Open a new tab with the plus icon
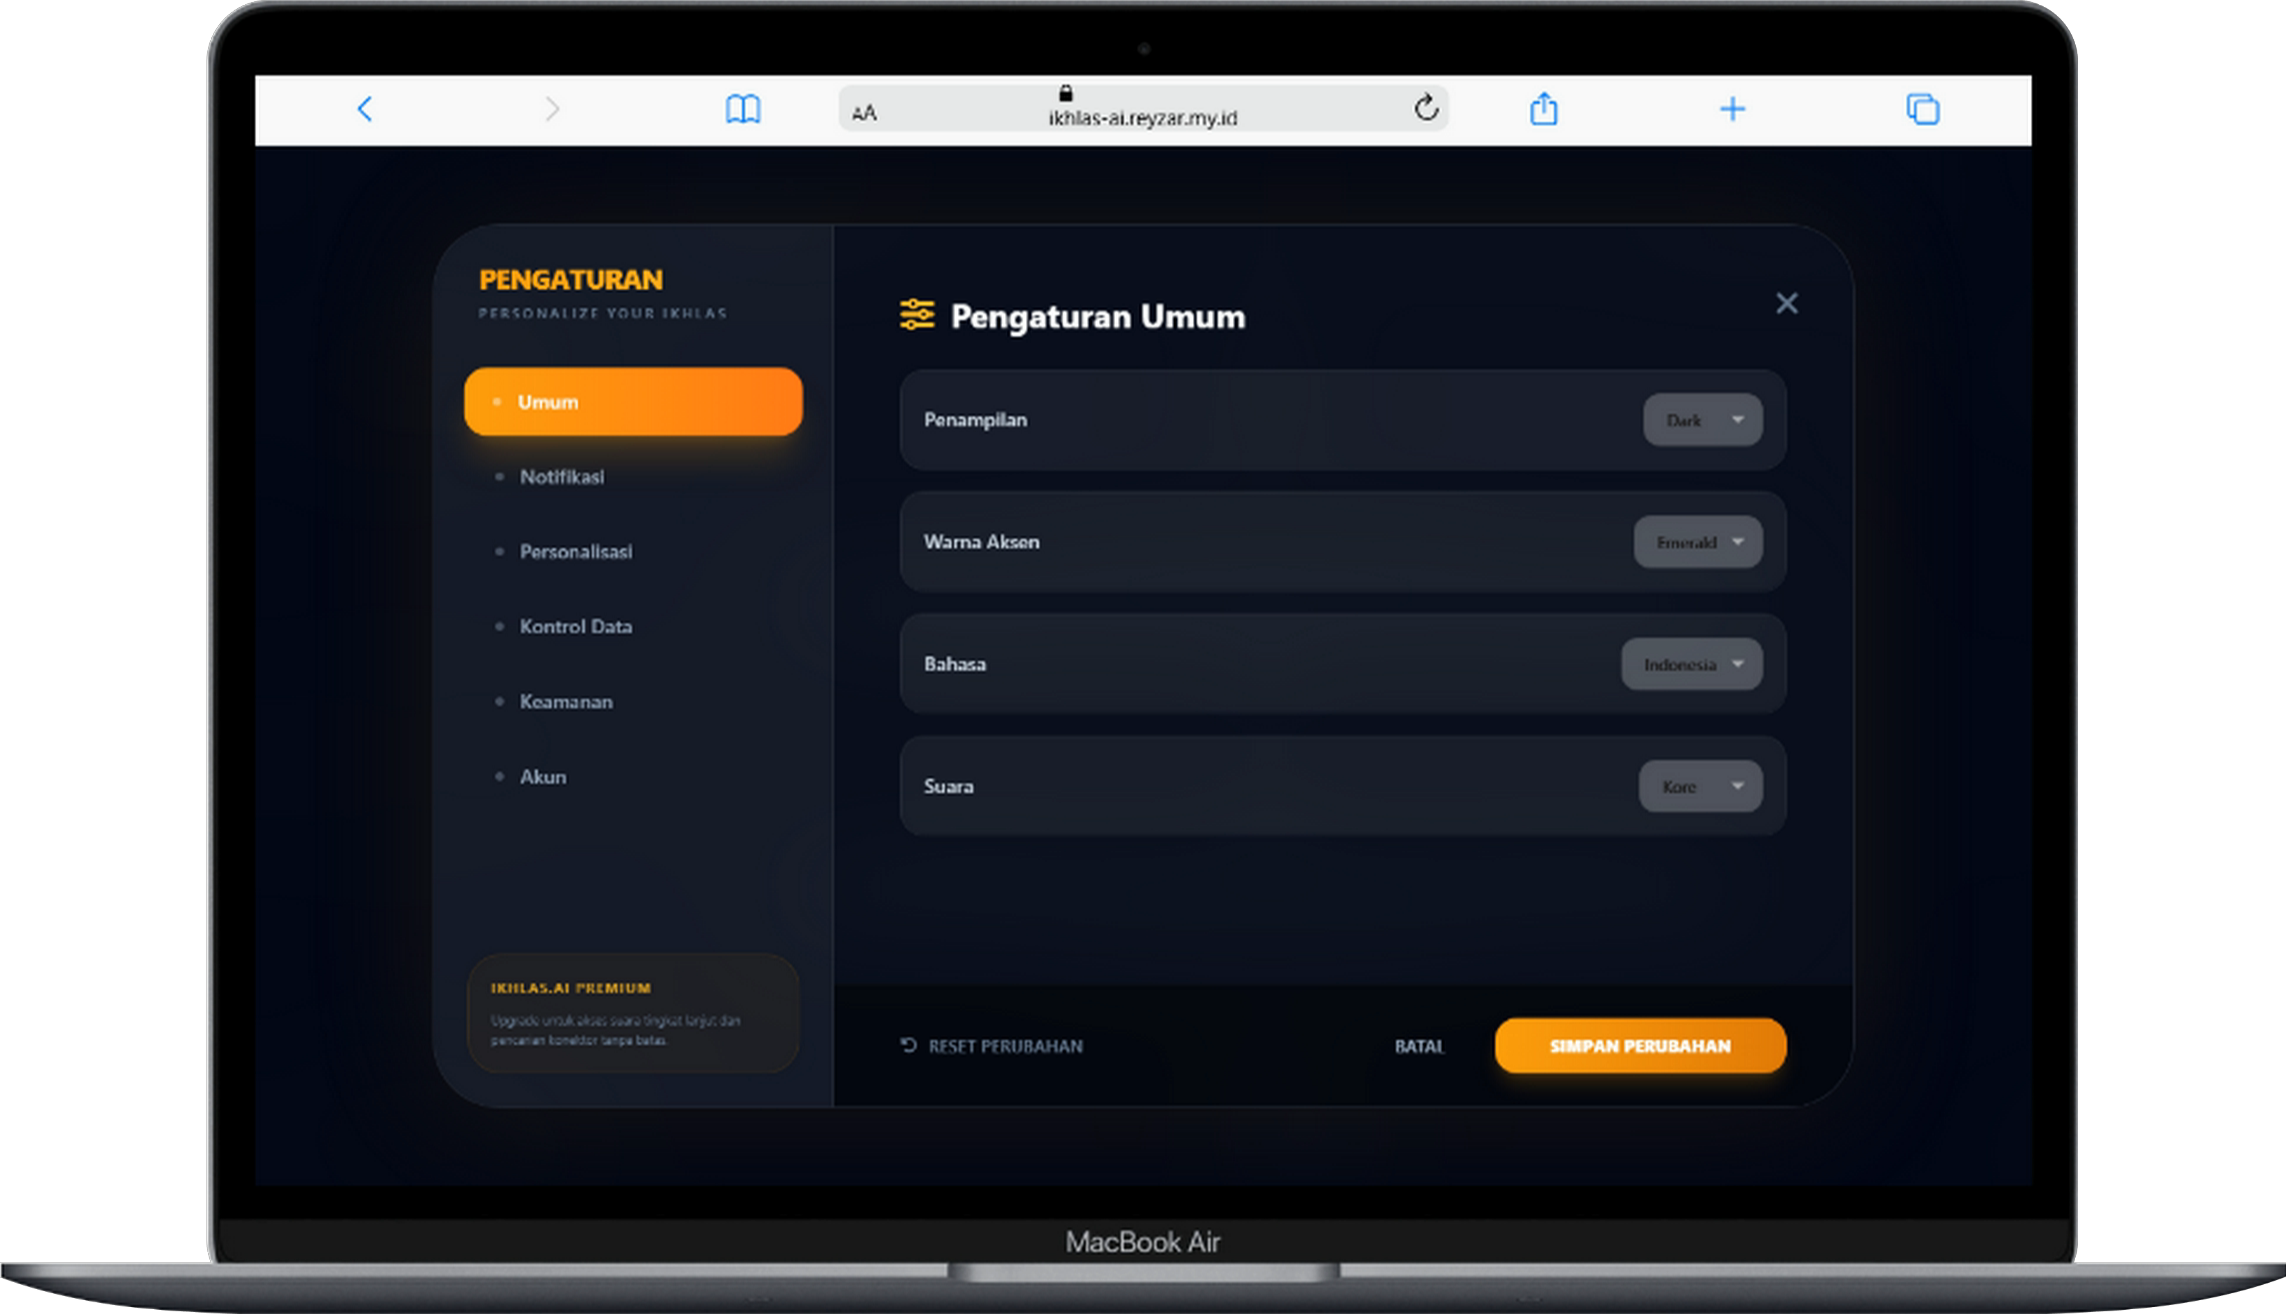 pyautogui.click(x=1732, y=109)
